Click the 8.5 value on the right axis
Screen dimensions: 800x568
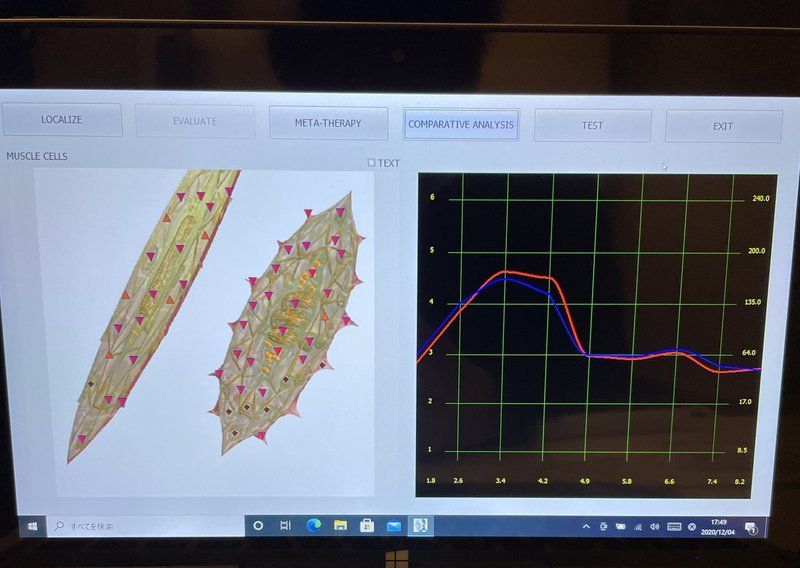(742, 451)
